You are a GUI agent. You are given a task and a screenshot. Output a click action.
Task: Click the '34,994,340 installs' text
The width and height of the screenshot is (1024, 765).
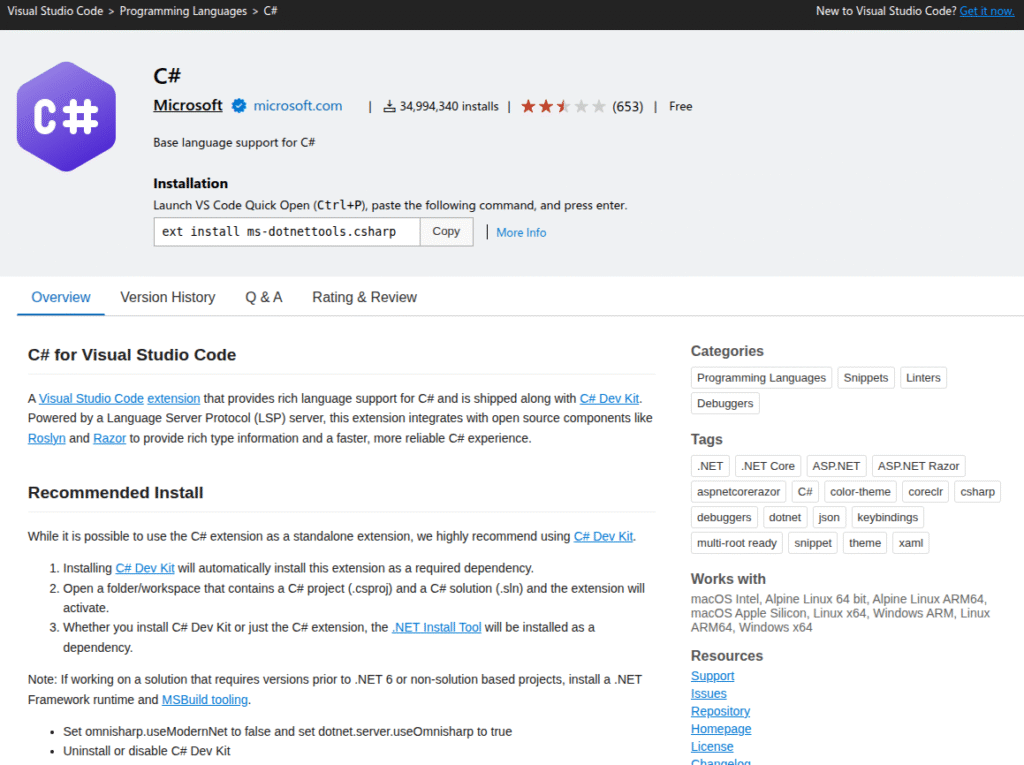449,106
